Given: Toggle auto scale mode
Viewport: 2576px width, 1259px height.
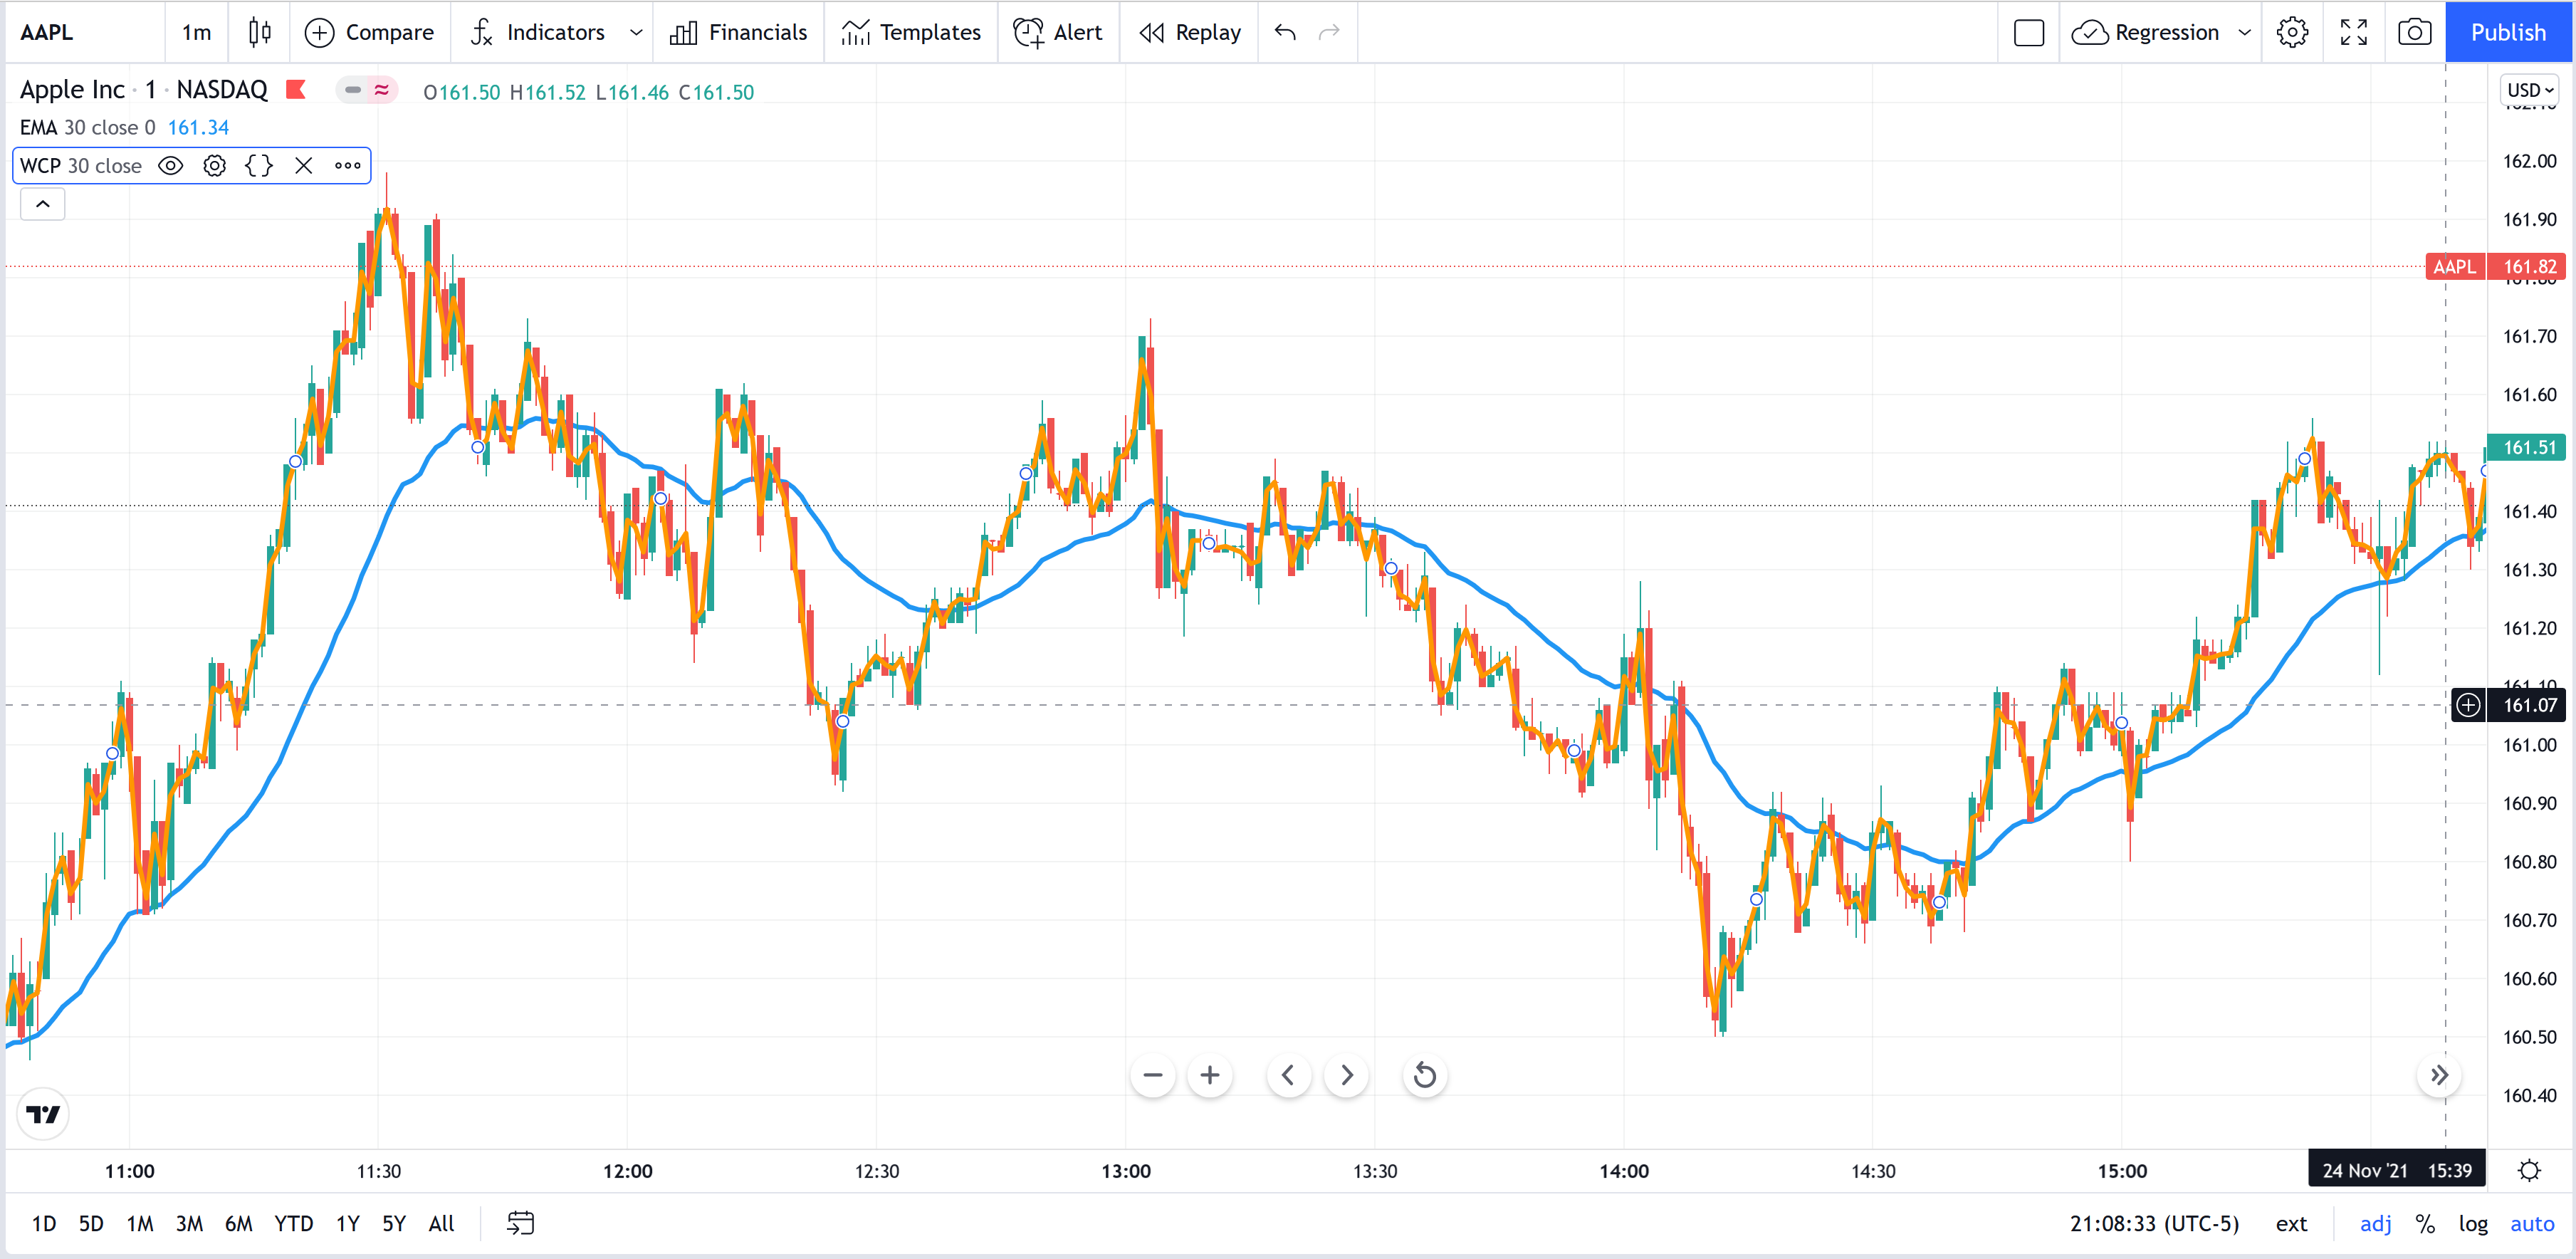Looking at the screenshot, I should (2532, 1224).
